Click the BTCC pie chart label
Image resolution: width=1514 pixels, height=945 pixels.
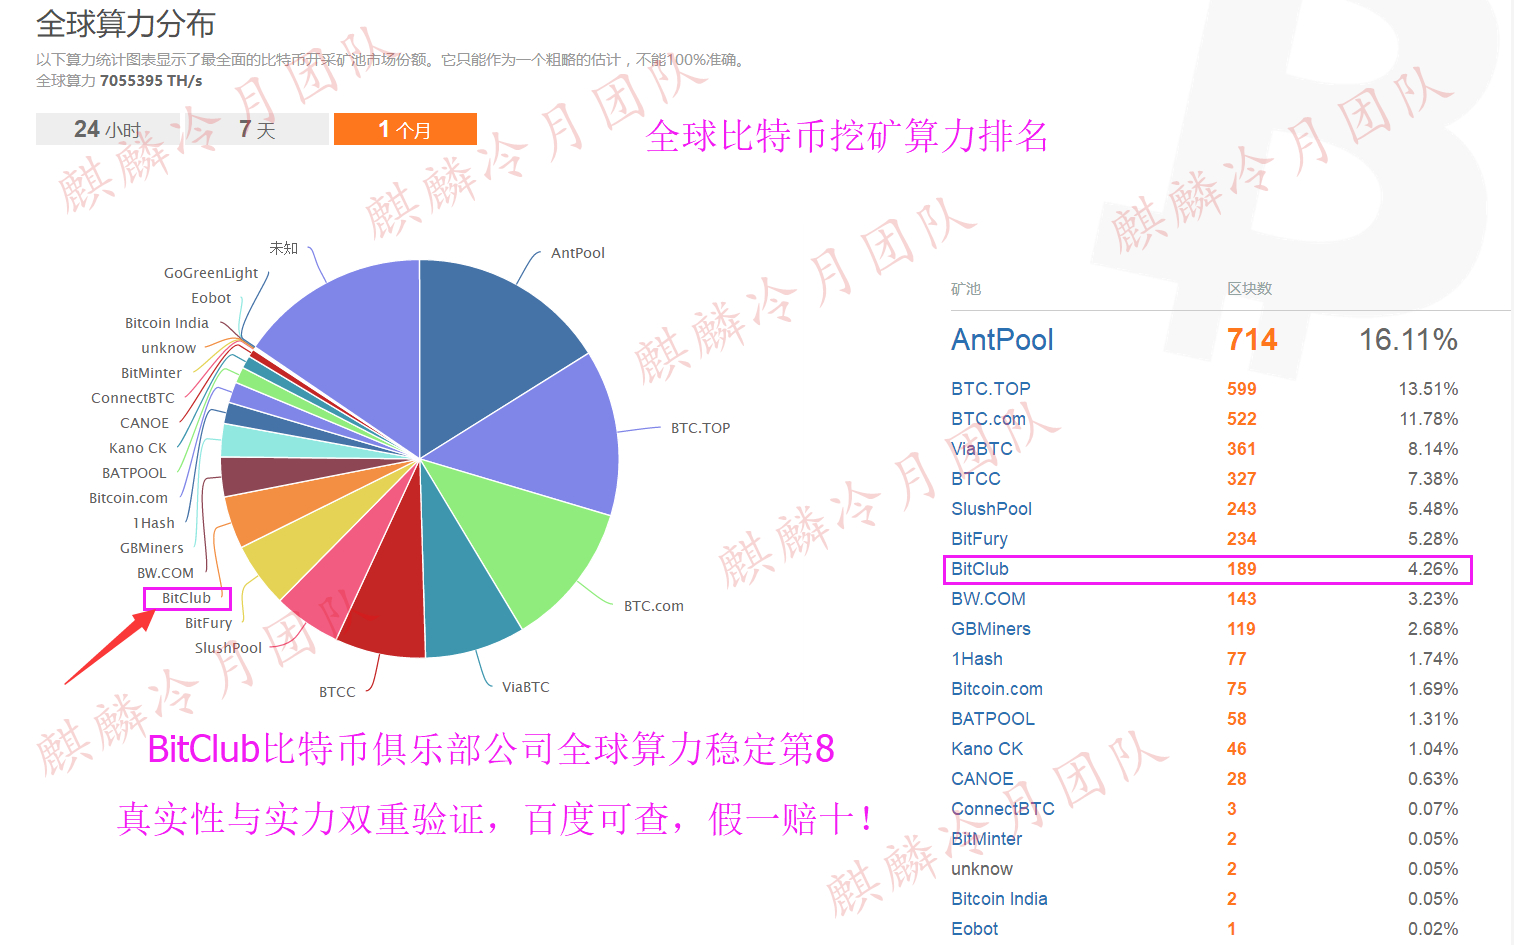(337, 692)
